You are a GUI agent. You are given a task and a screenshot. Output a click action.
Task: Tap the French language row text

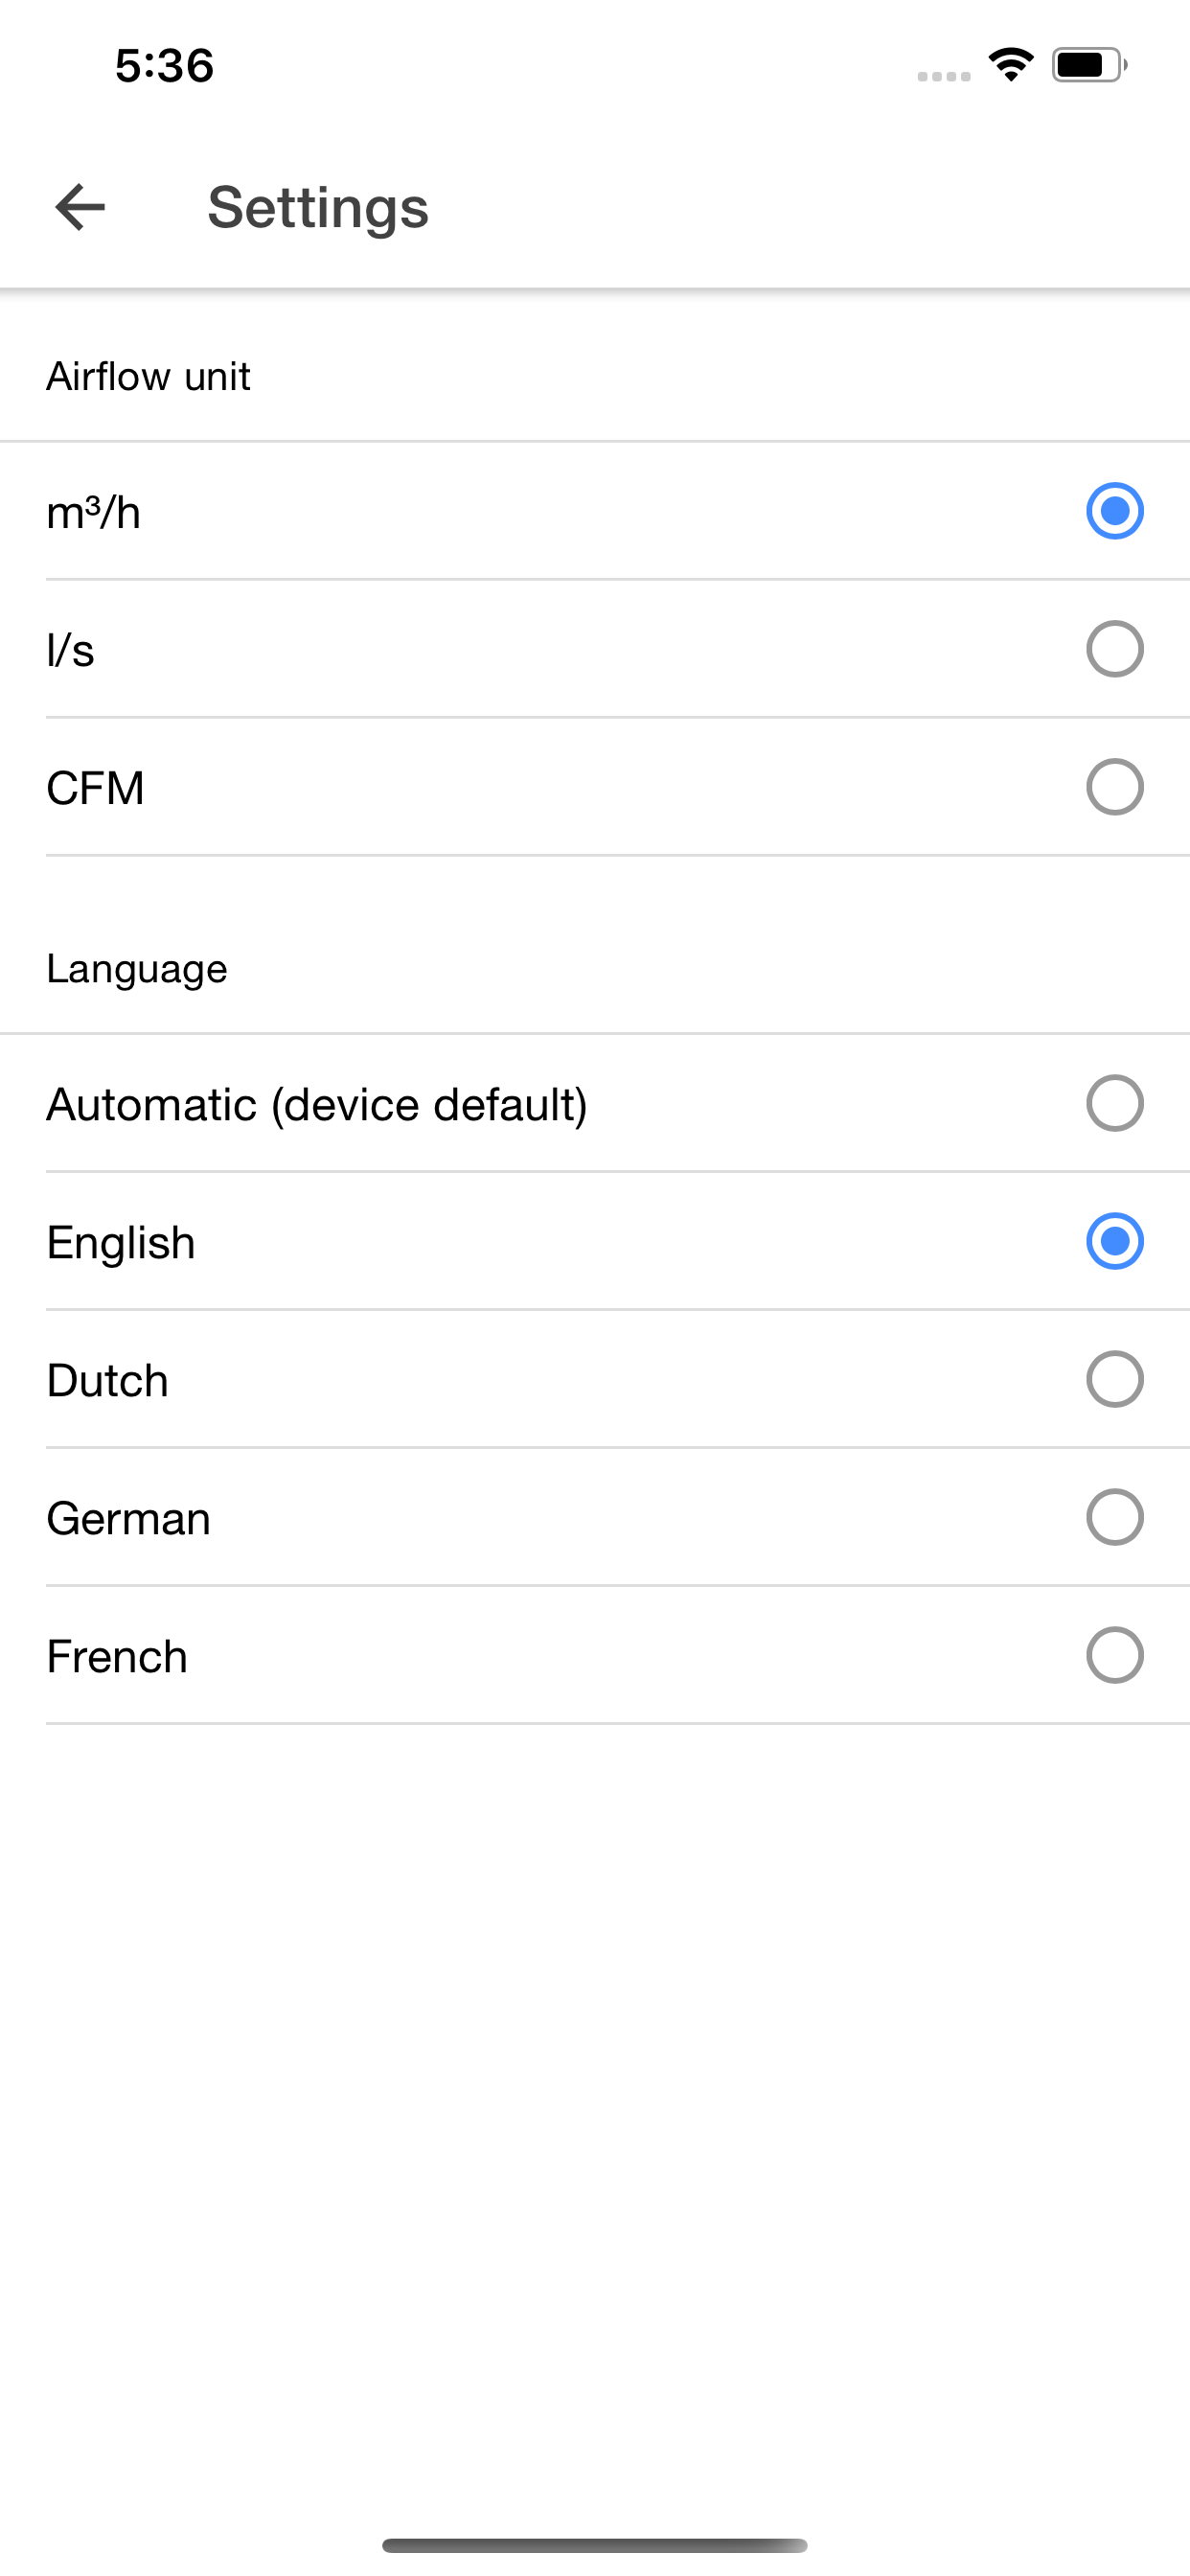click(117, 1656)
